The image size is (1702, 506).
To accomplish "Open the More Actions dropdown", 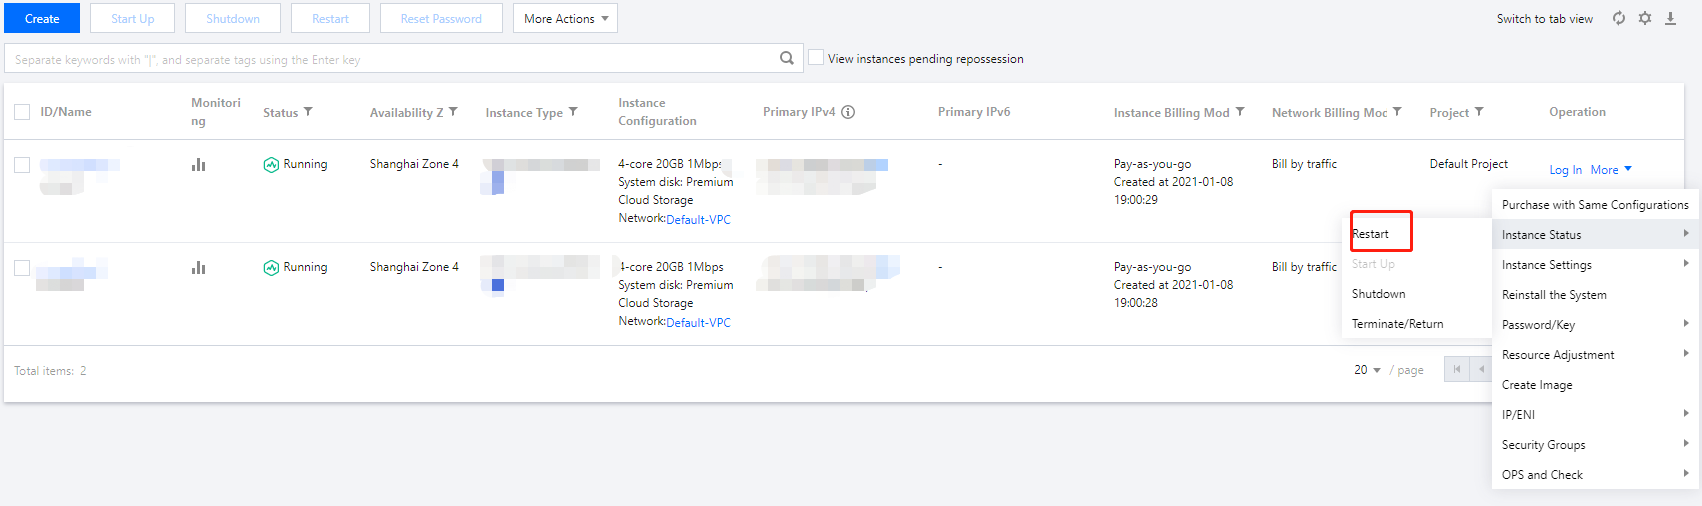I will pyautogui.click(x=565, y=18).
